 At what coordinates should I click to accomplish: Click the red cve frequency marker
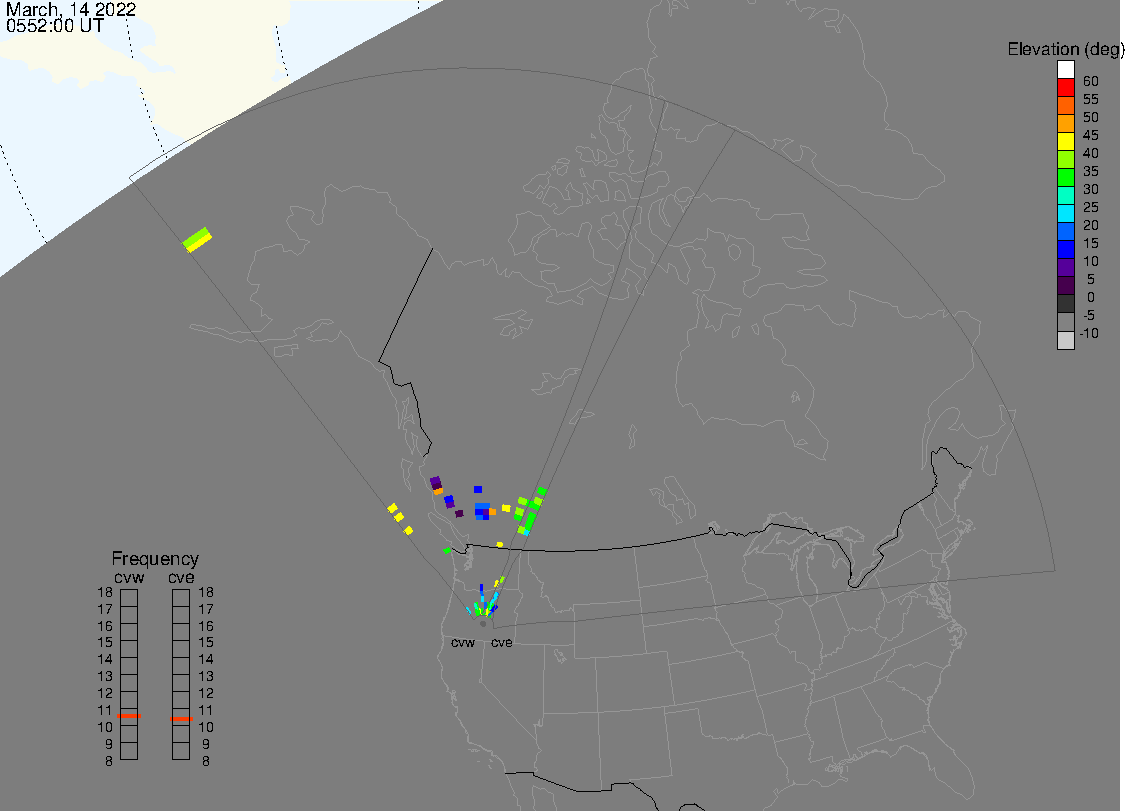tap(182, 718)
